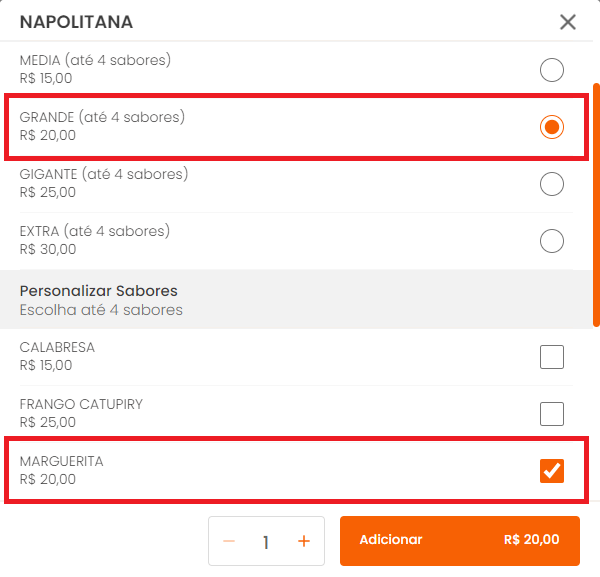Uncheck the MARGUERITA flavor checkbox
This screenshot has height=577, width=600.
pos(551,470)
